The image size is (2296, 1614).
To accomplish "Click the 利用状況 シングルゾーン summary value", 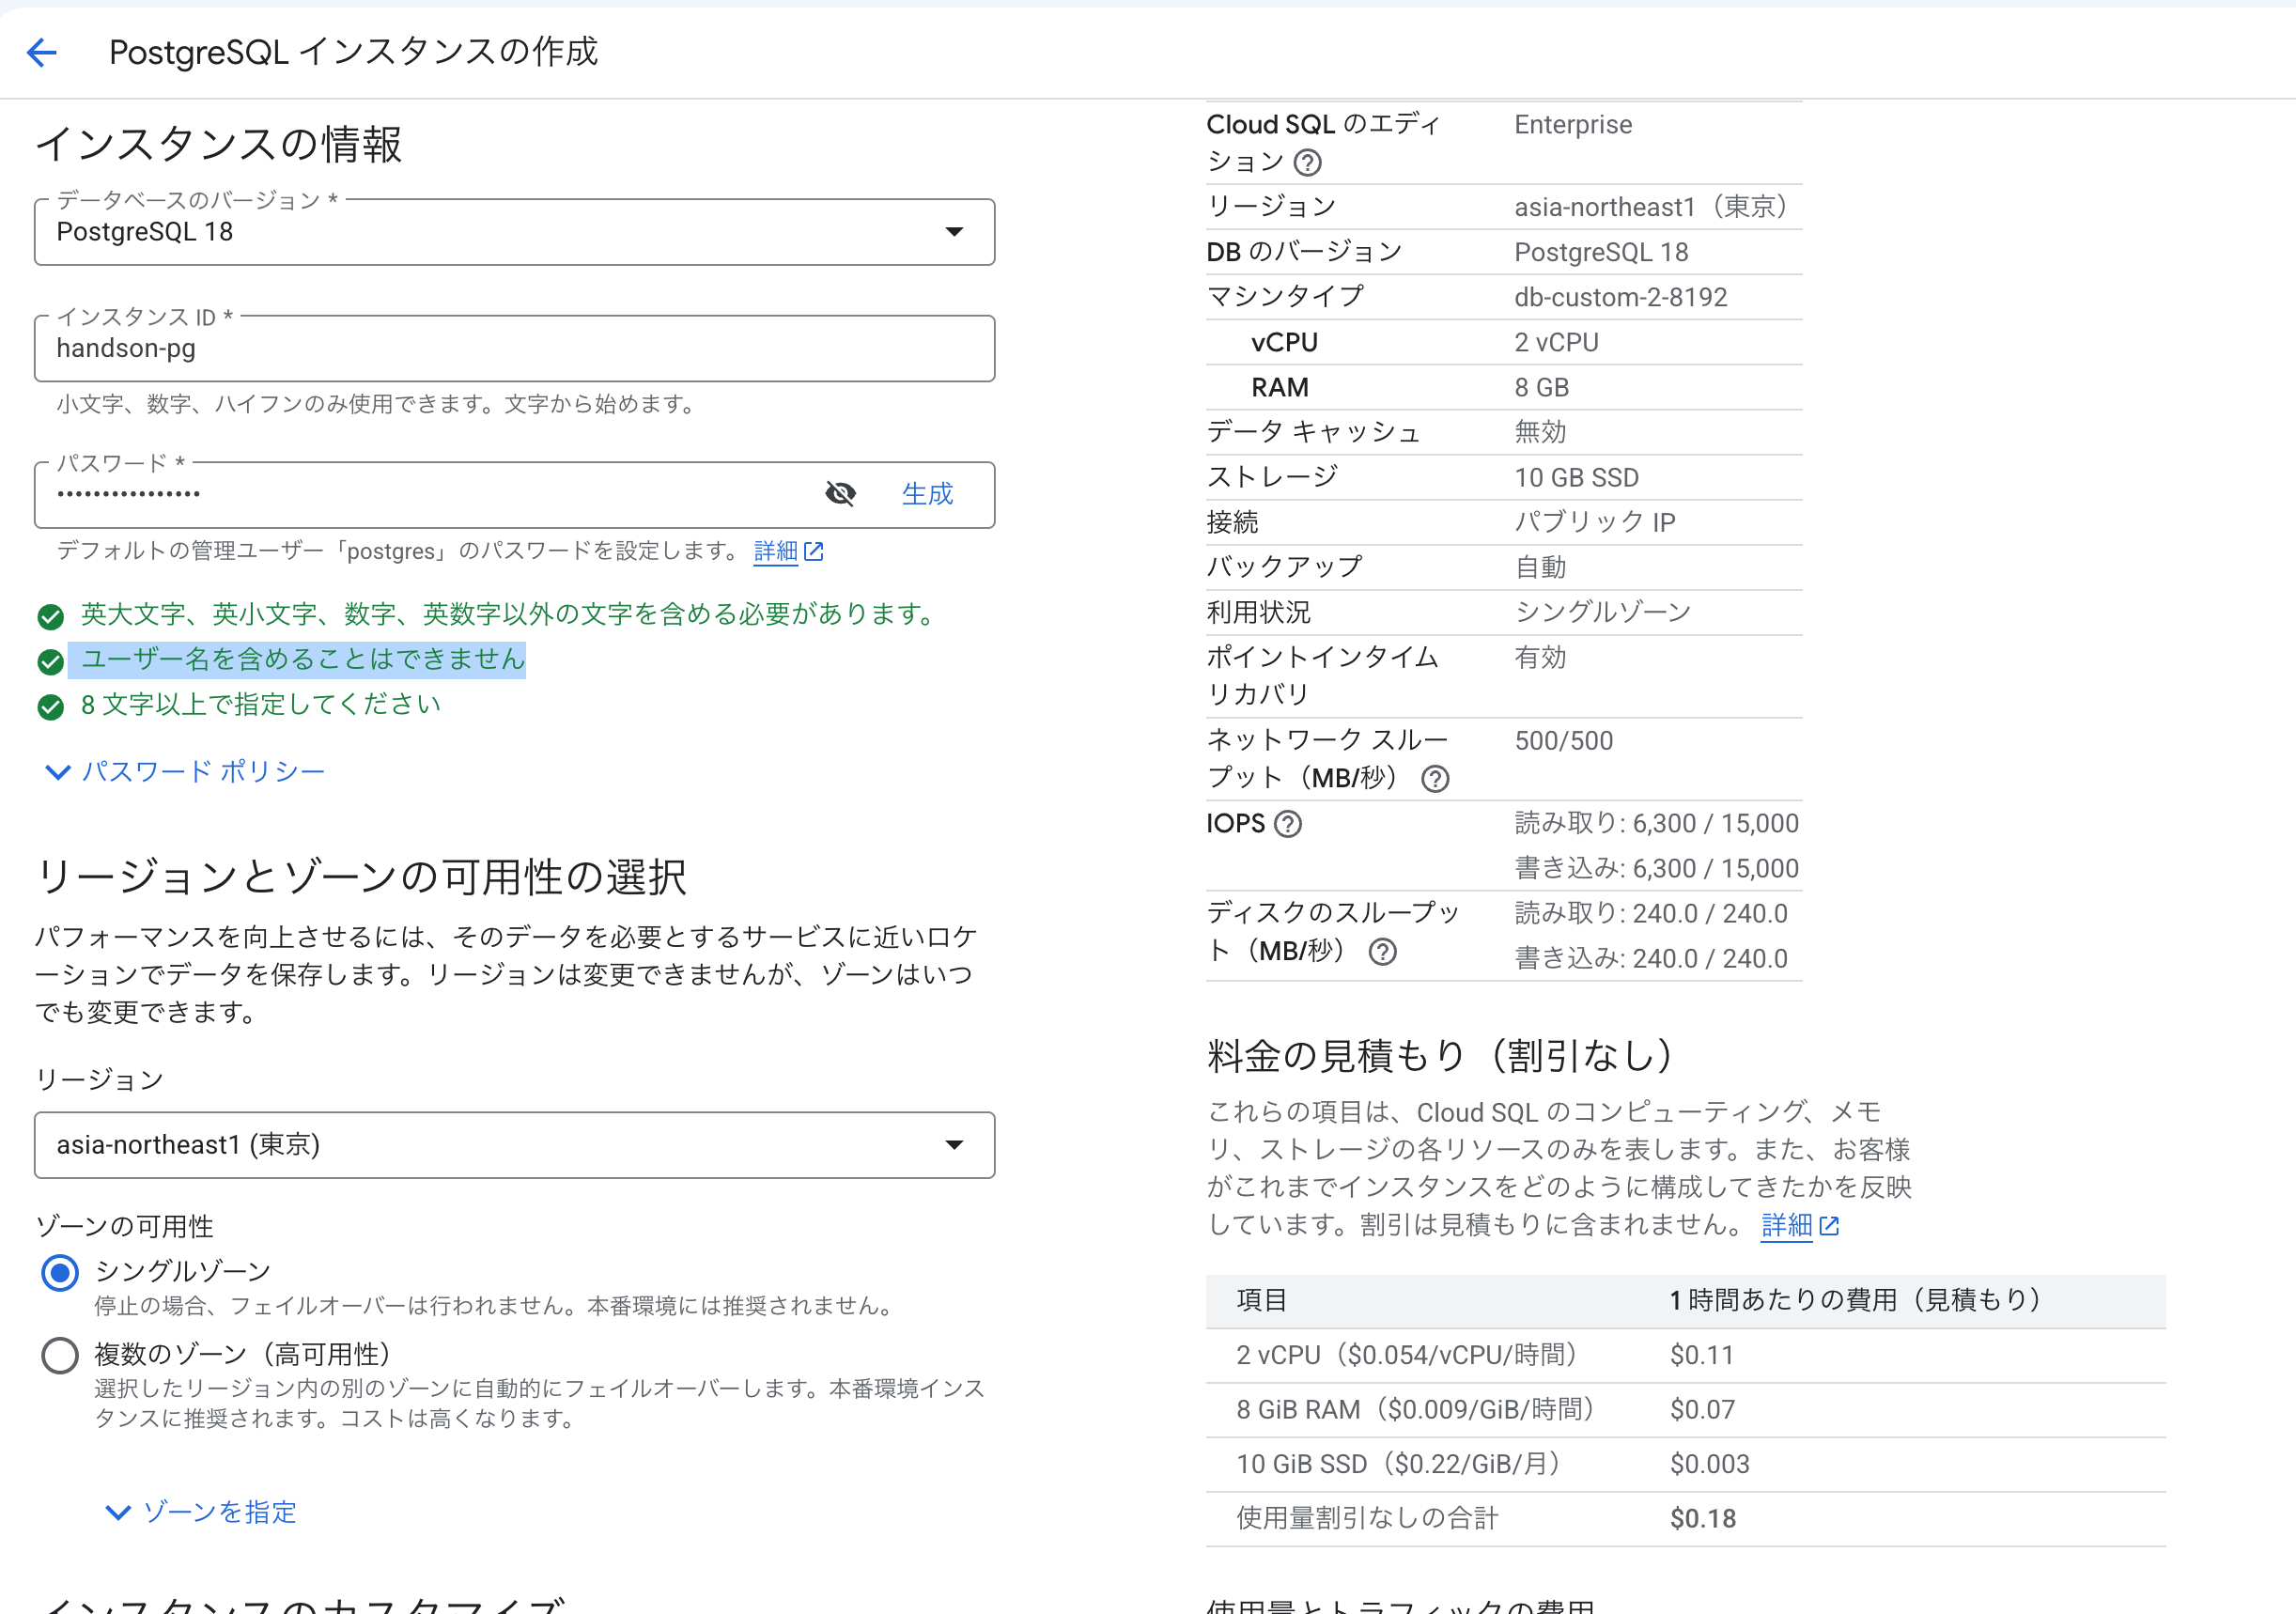I will pos(1602,612).
